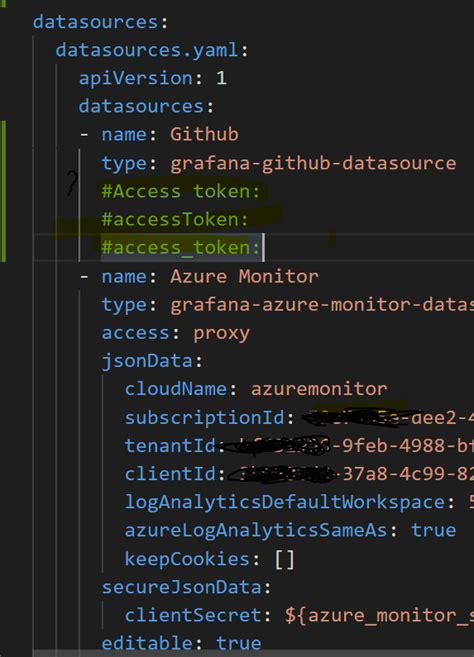The height and width of the screenshot is (657, 474).
Task: Click the #Access token comment line
Action: pyautogui.click(x=181, y=191)
